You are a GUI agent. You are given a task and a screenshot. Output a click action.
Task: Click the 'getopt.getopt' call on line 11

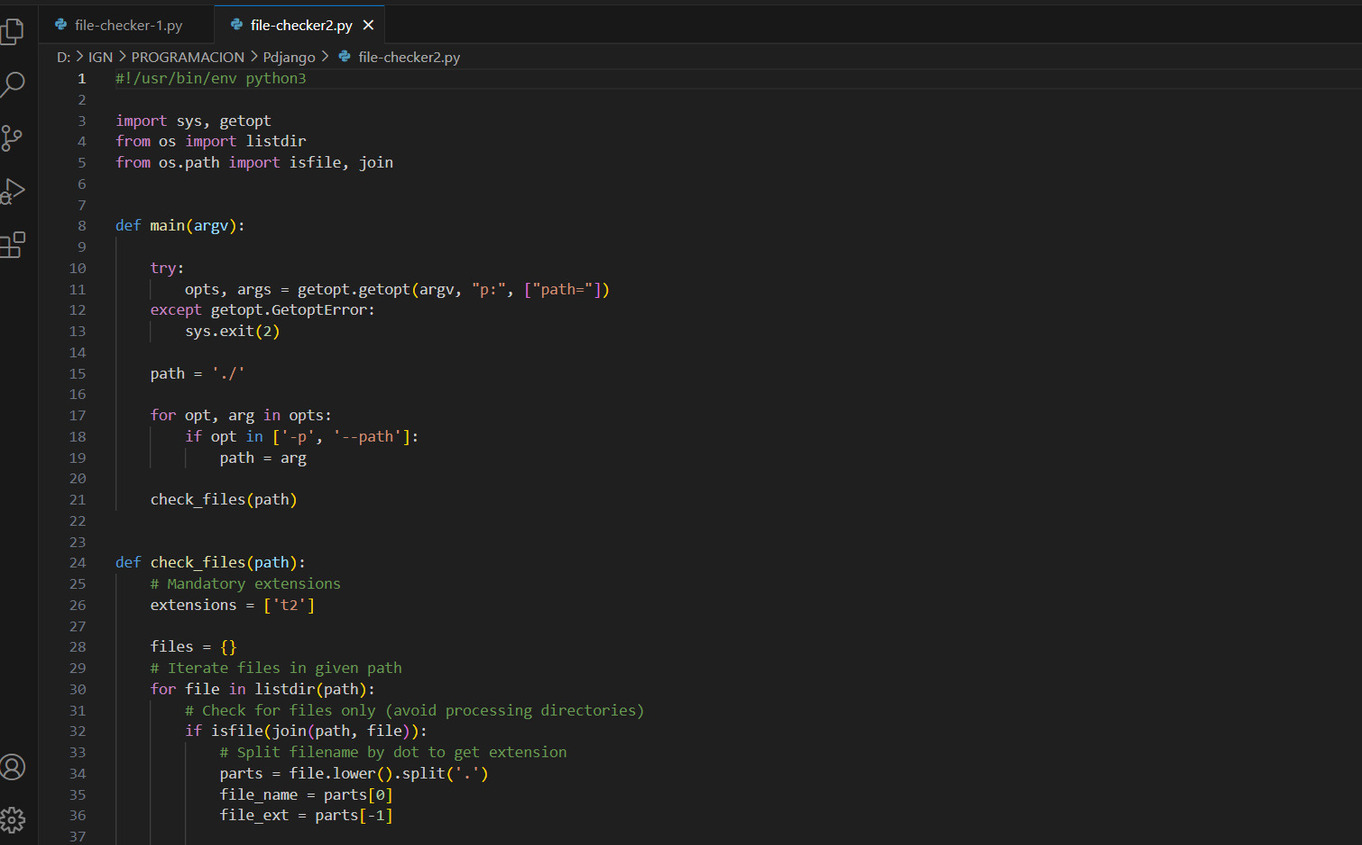click(354, 289)
